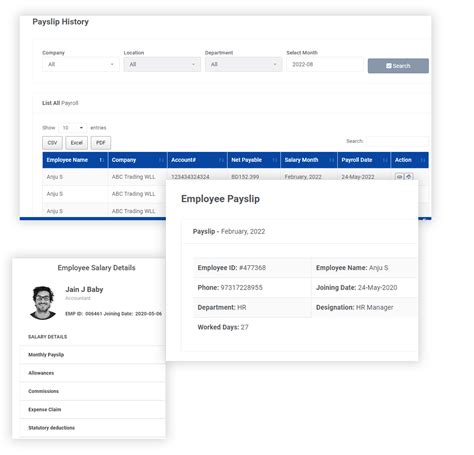Screen dimensions: 474x455
Task: Open Statutory deductions in Salary Details
Action: coord(92,428)
